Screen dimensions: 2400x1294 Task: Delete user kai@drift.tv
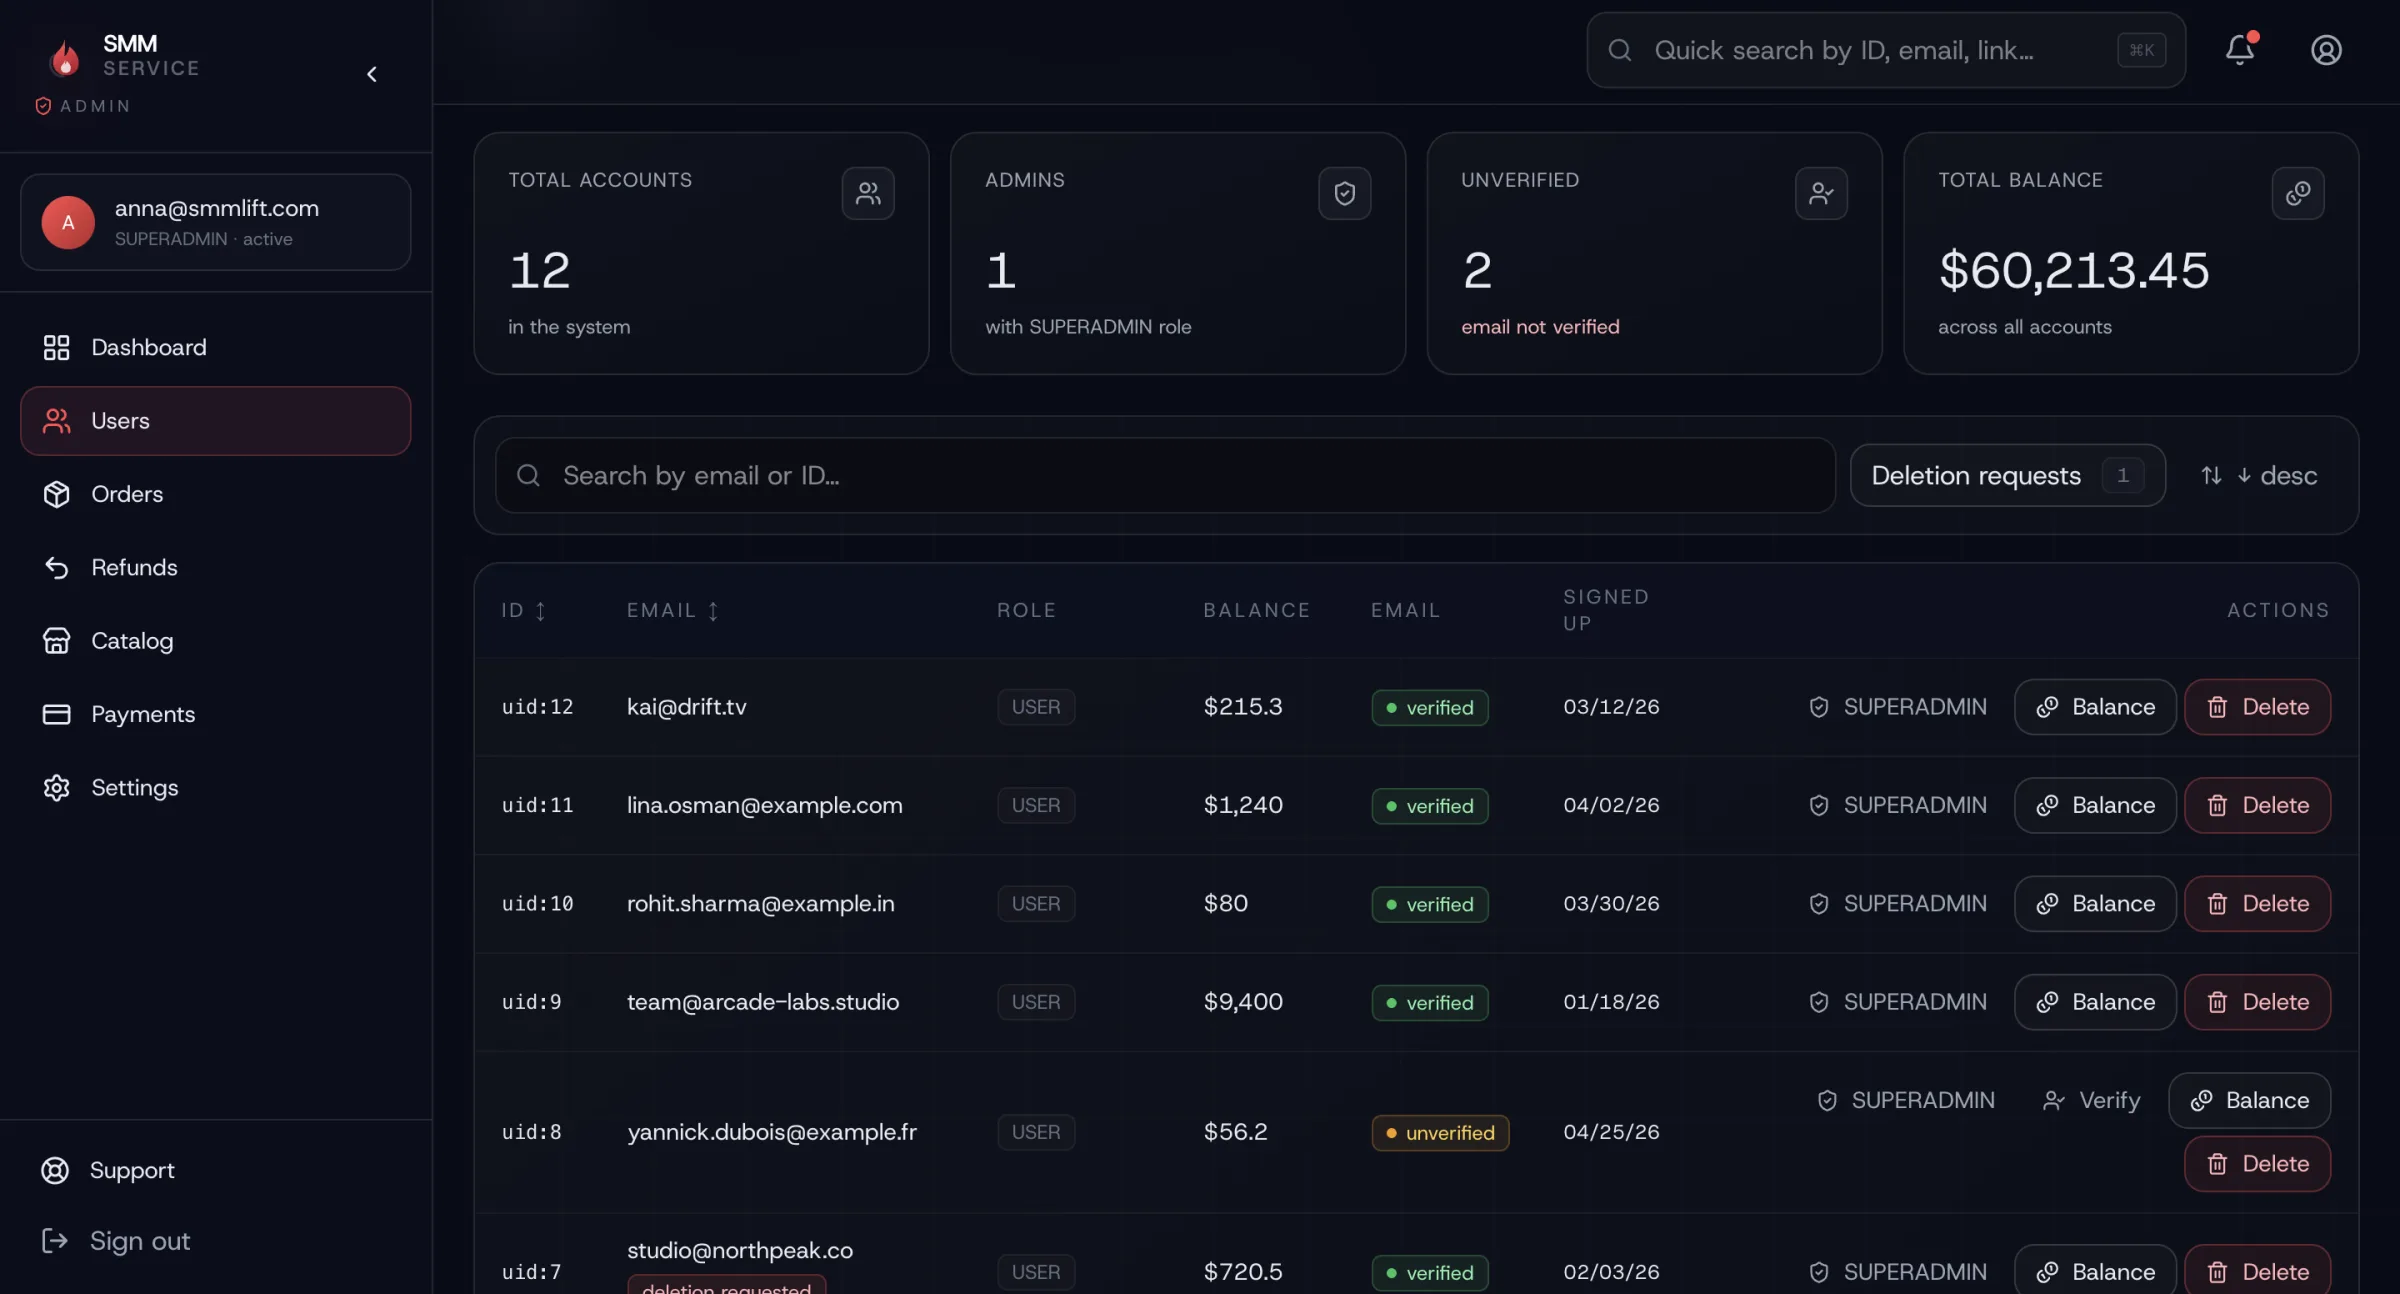click(x=2257, y=707)
